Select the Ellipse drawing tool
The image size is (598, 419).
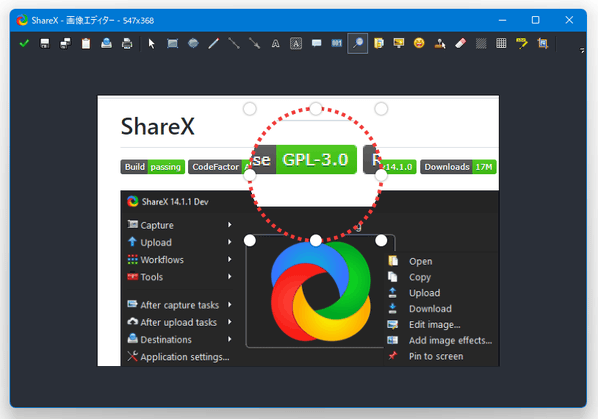(x=193, y=43)
